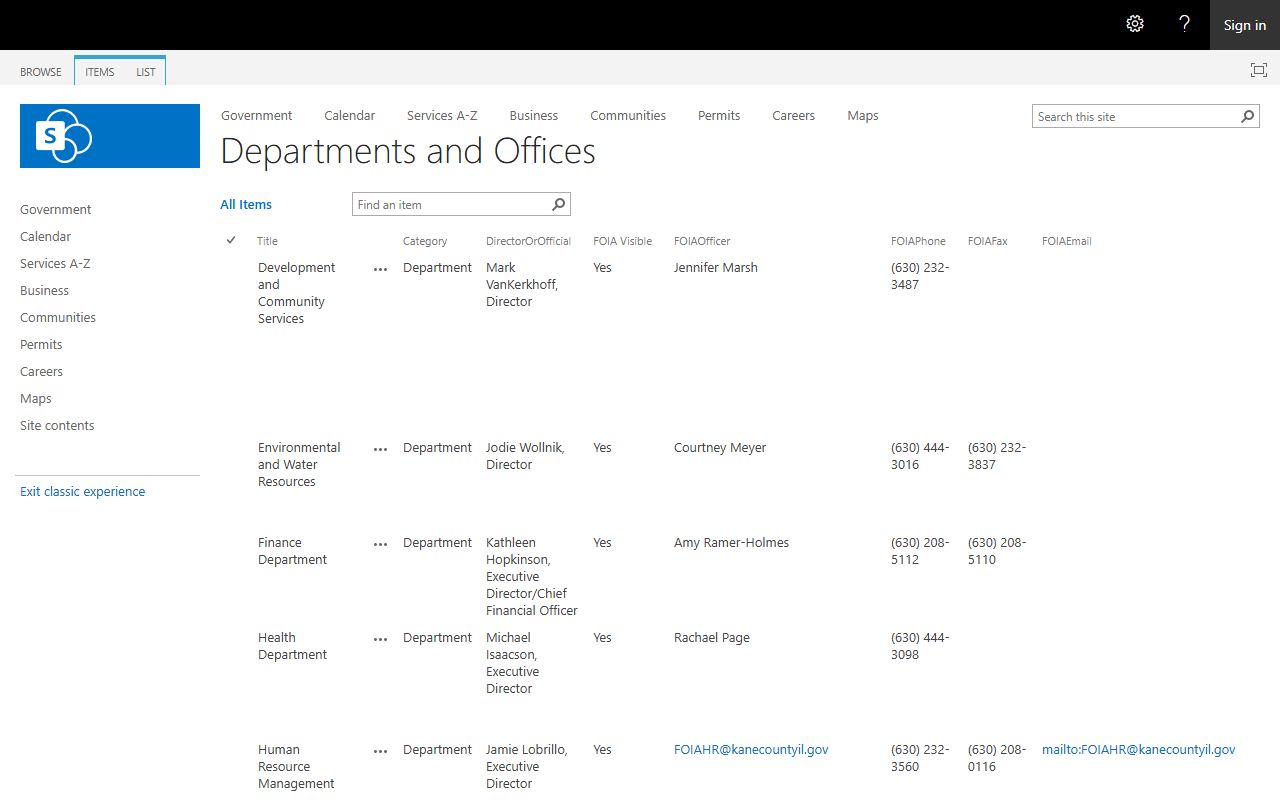The width and height of the screenshot is (1280, 800).
Task: Switch to the BROWSE ribbon tab
Action: [x=41, y=72]
